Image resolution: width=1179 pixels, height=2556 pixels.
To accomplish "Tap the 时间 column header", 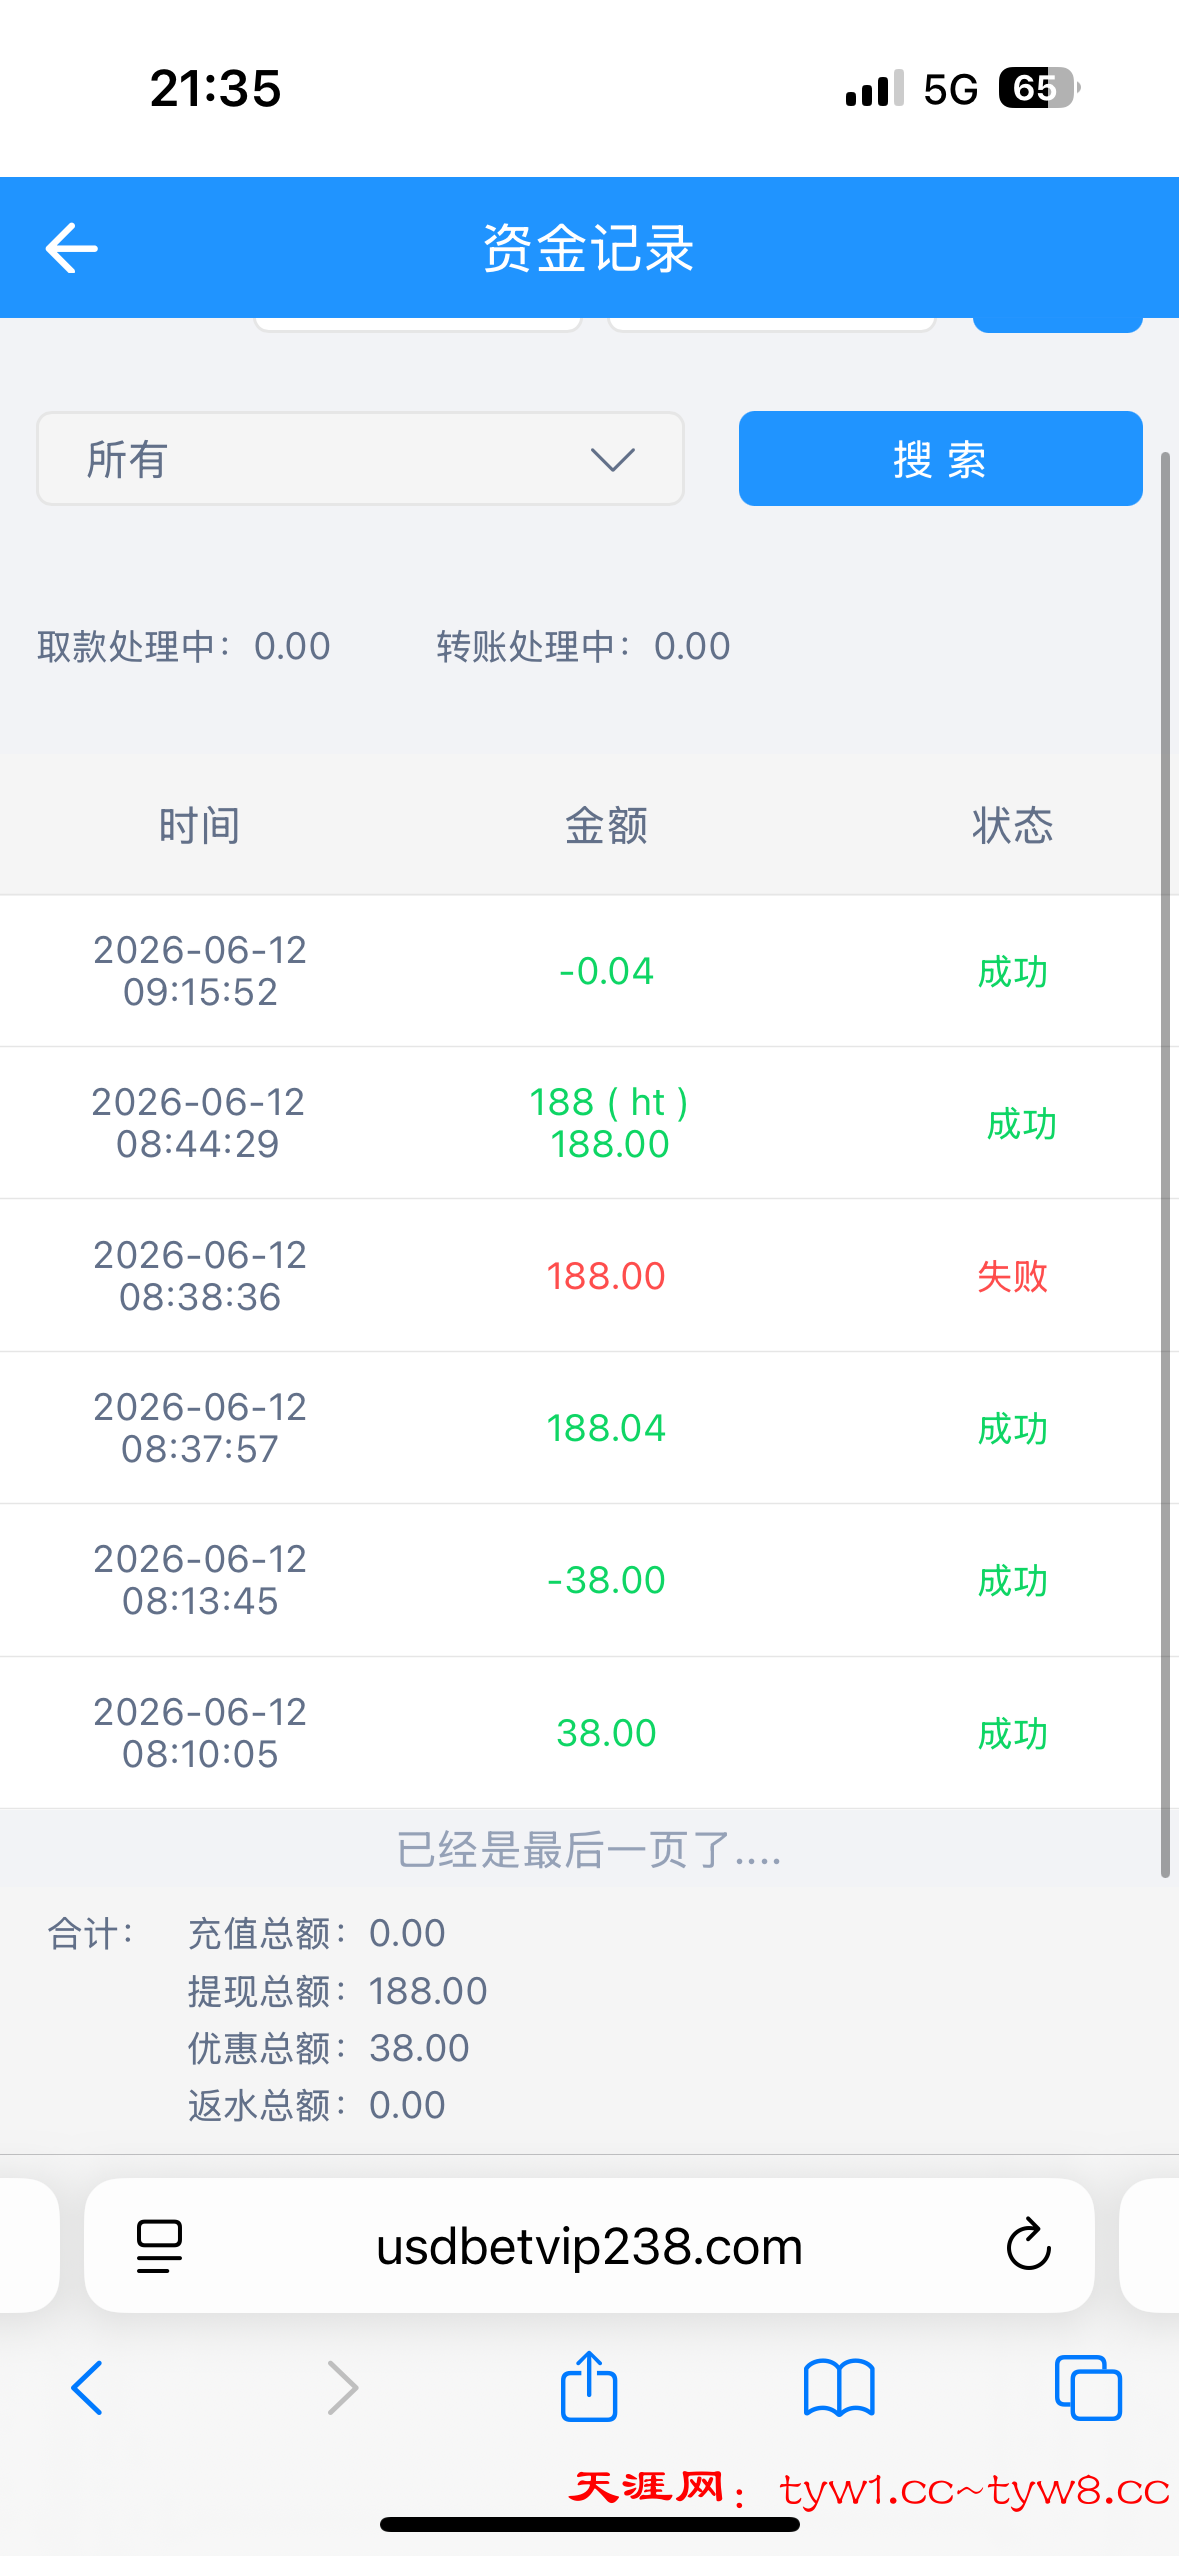I will (x=199, y=826).
